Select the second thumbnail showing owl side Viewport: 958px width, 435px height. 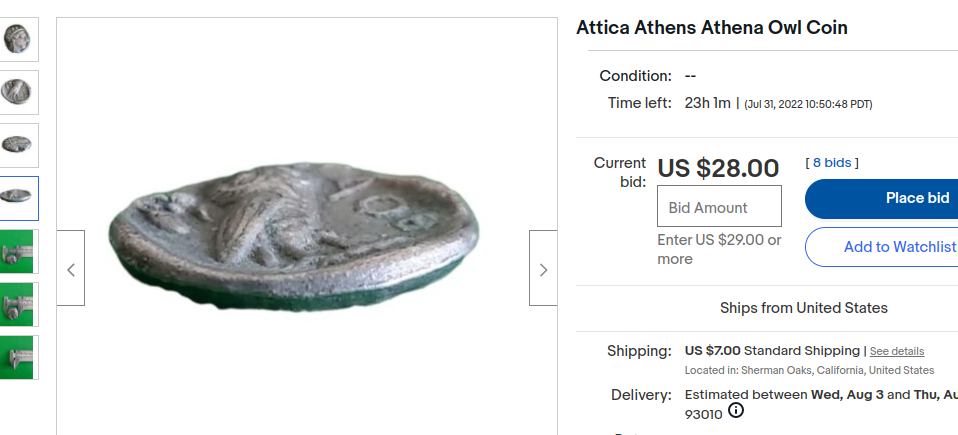[17, 92]
